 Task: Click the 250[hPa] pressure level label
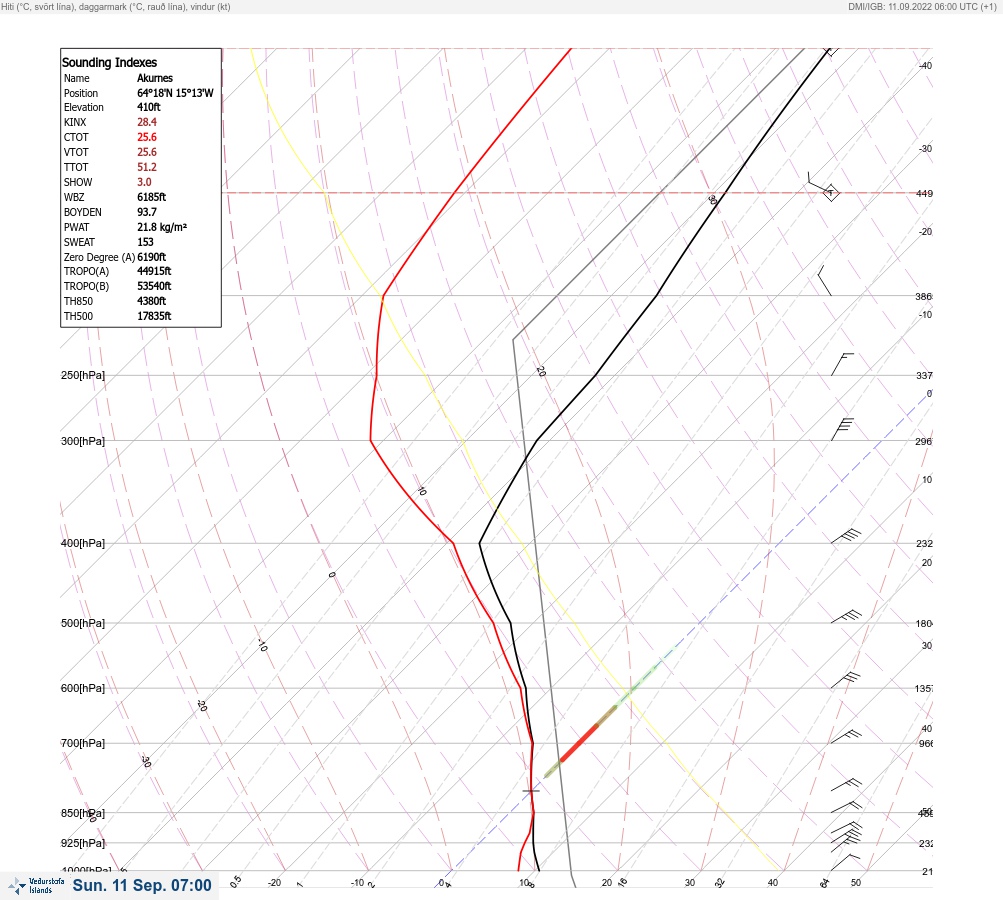click(x=83, y=375)
